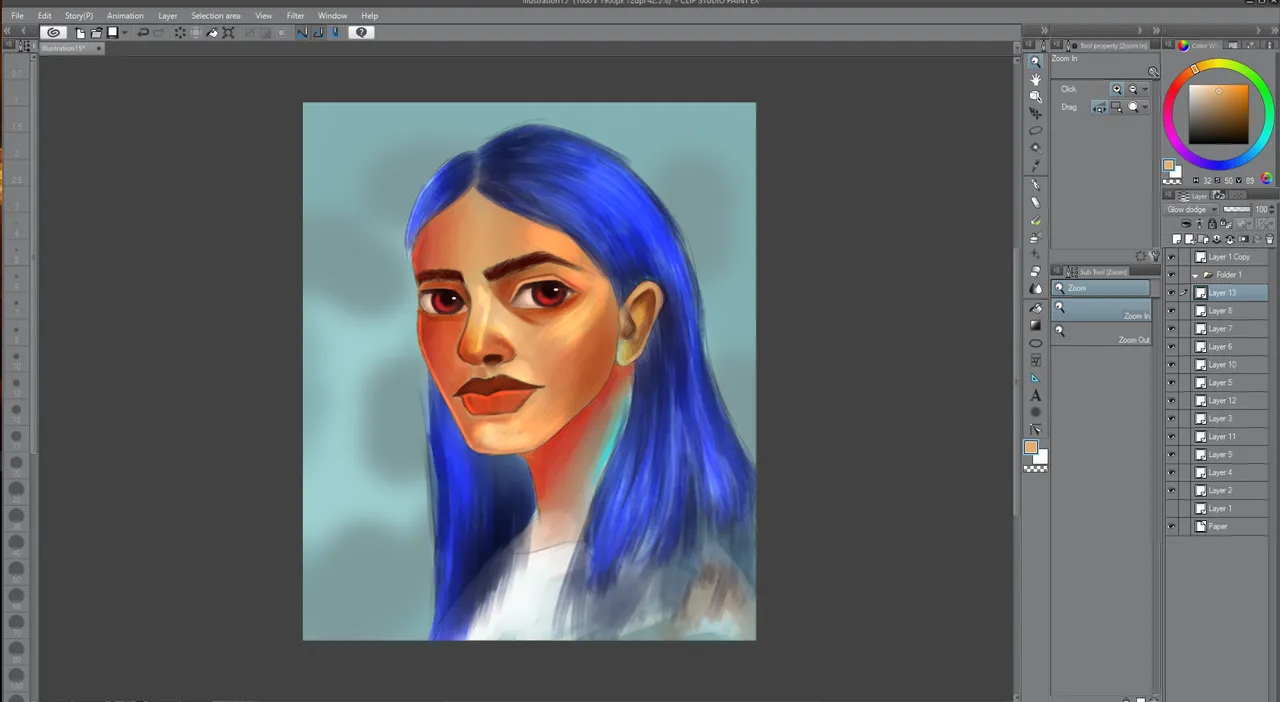
Task: Select the Pen tool
Action: (1035, 185)
